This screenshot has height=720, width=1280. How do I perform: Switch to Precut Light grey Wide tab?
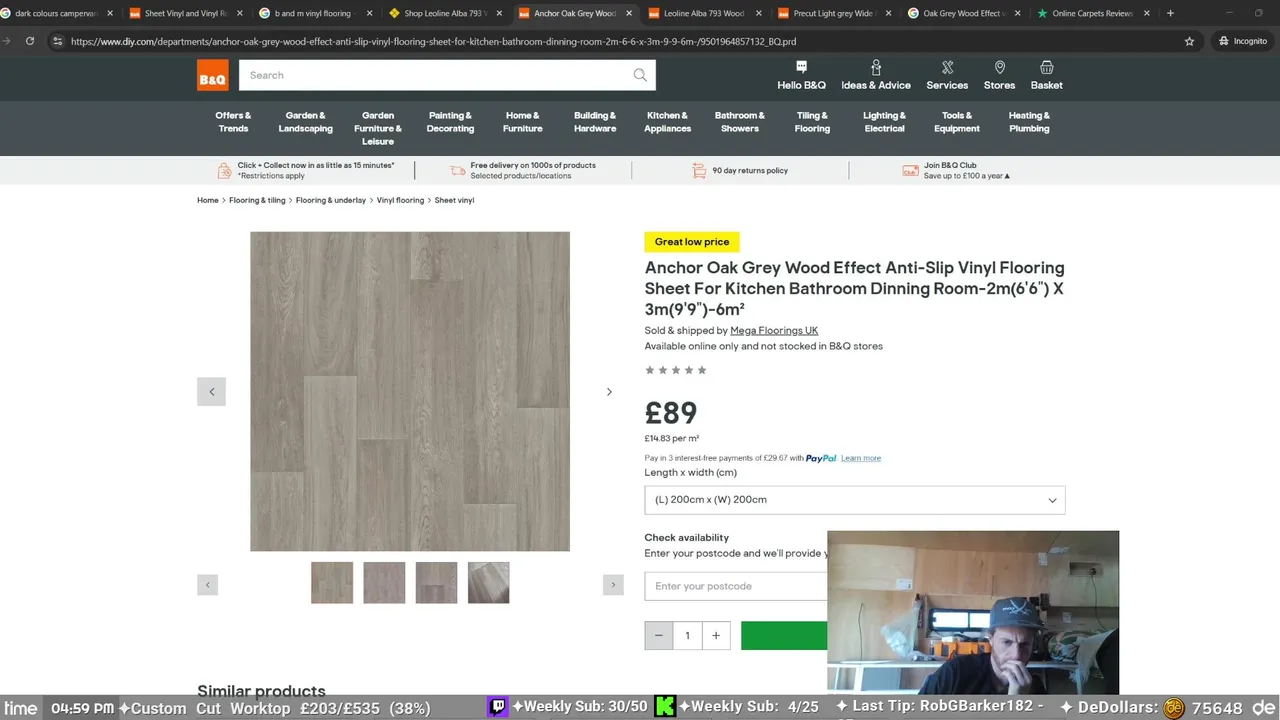tap(832, 13)
